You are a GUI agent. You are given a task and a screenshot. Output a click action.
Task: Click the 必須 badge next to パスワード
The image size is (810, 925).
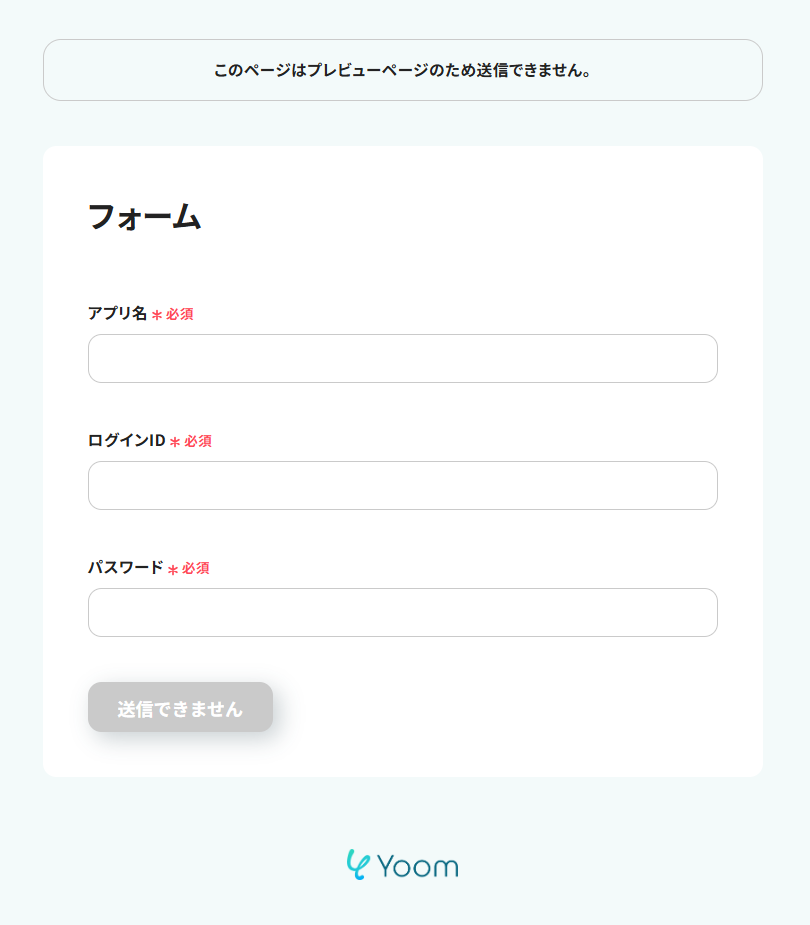tap(196, 568)
